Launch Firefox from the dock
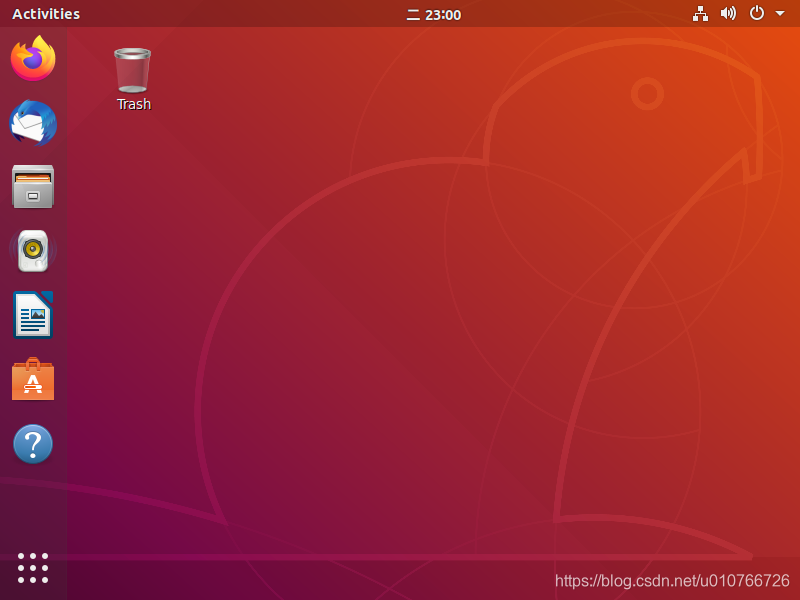 tap(33, 58)
